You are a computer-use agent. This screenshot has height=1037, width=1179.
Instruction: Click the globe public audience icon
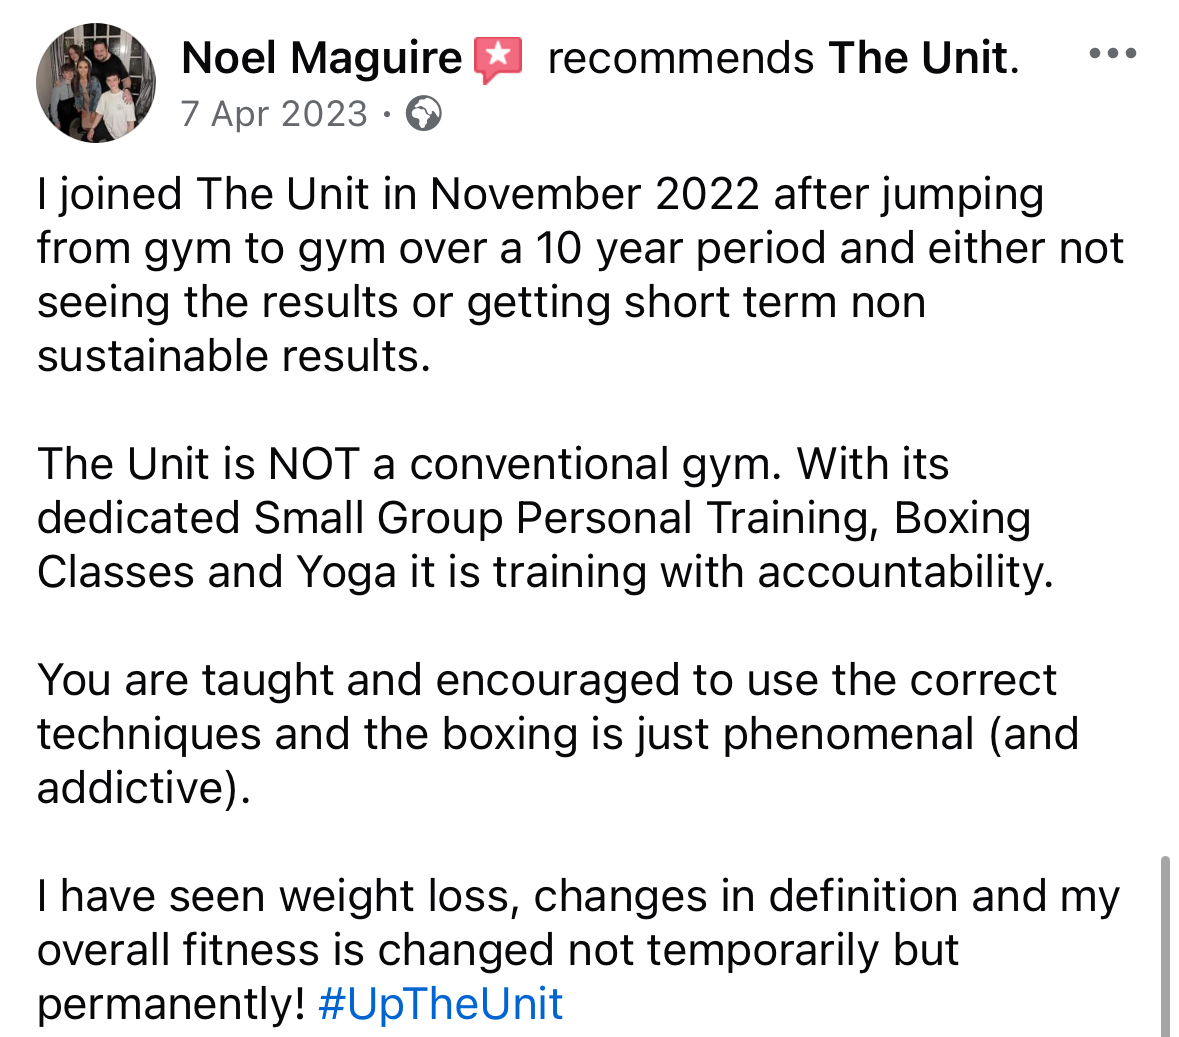tap(424, 114)
